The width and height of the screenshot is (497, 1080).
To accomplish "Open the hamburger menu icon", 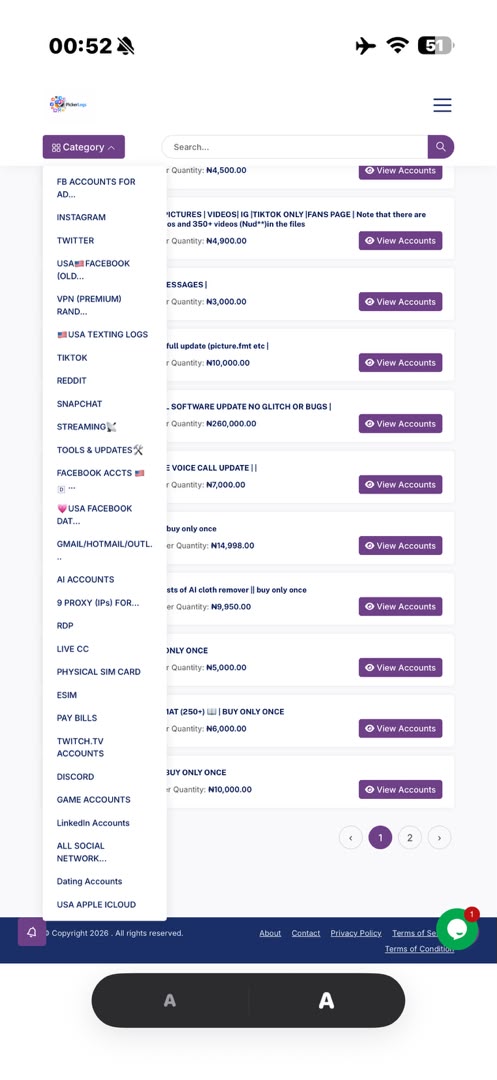I will (442, 105).
